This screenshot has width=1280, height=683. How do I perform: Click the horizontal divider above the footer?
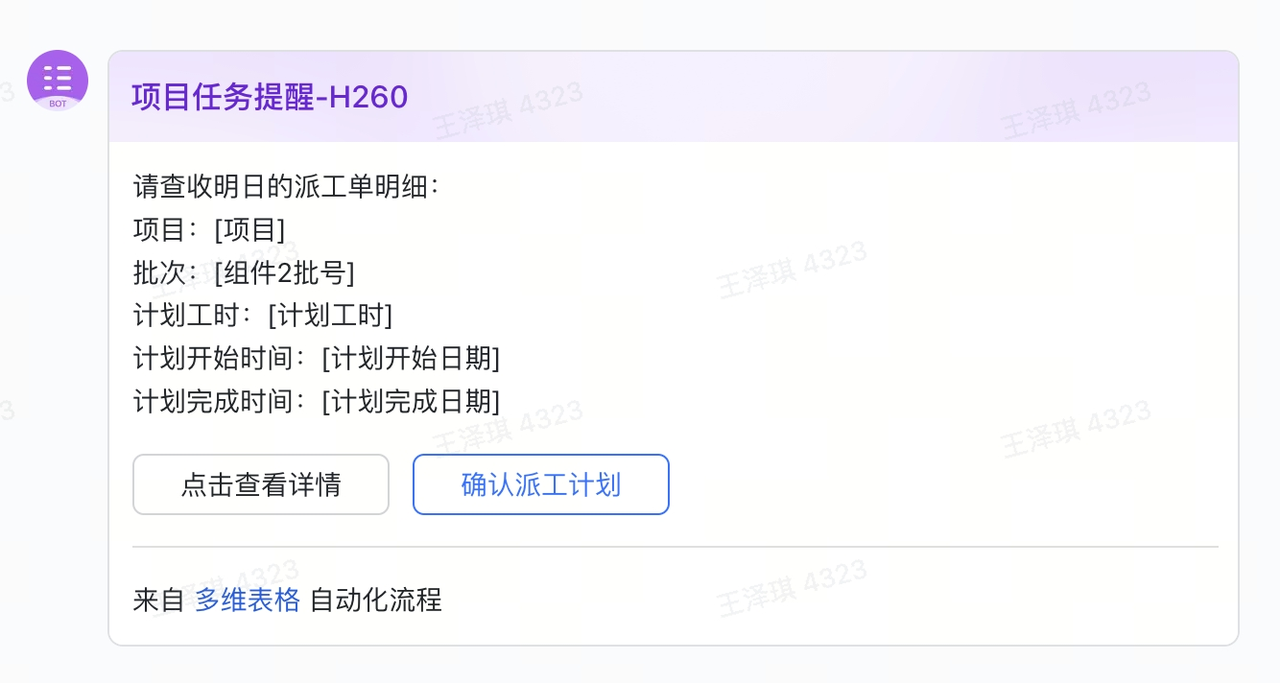click(x=675, y=547)
